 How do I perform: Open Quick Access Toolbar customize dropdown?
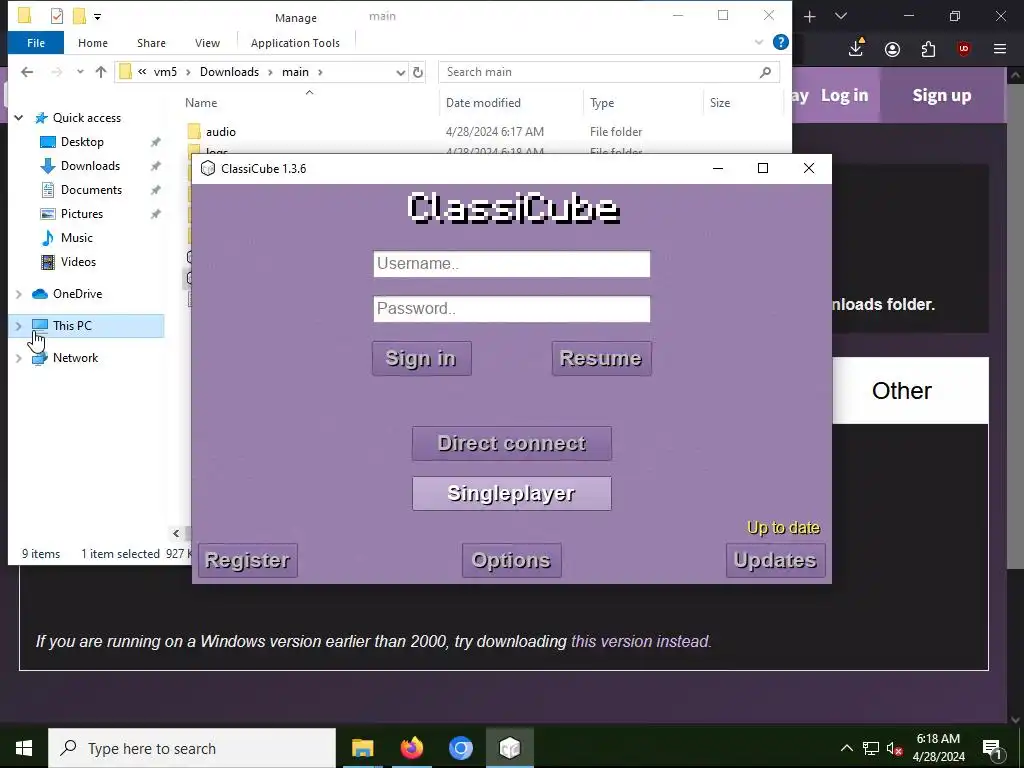click(x=97, y=16)
